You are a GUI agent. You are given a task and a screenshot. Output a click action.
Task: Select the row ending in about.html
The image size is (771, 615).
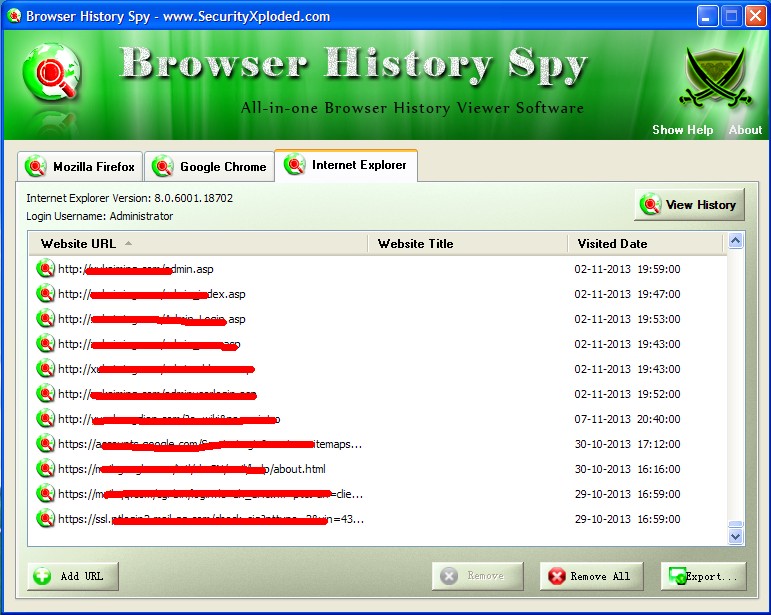click(377, 469)
